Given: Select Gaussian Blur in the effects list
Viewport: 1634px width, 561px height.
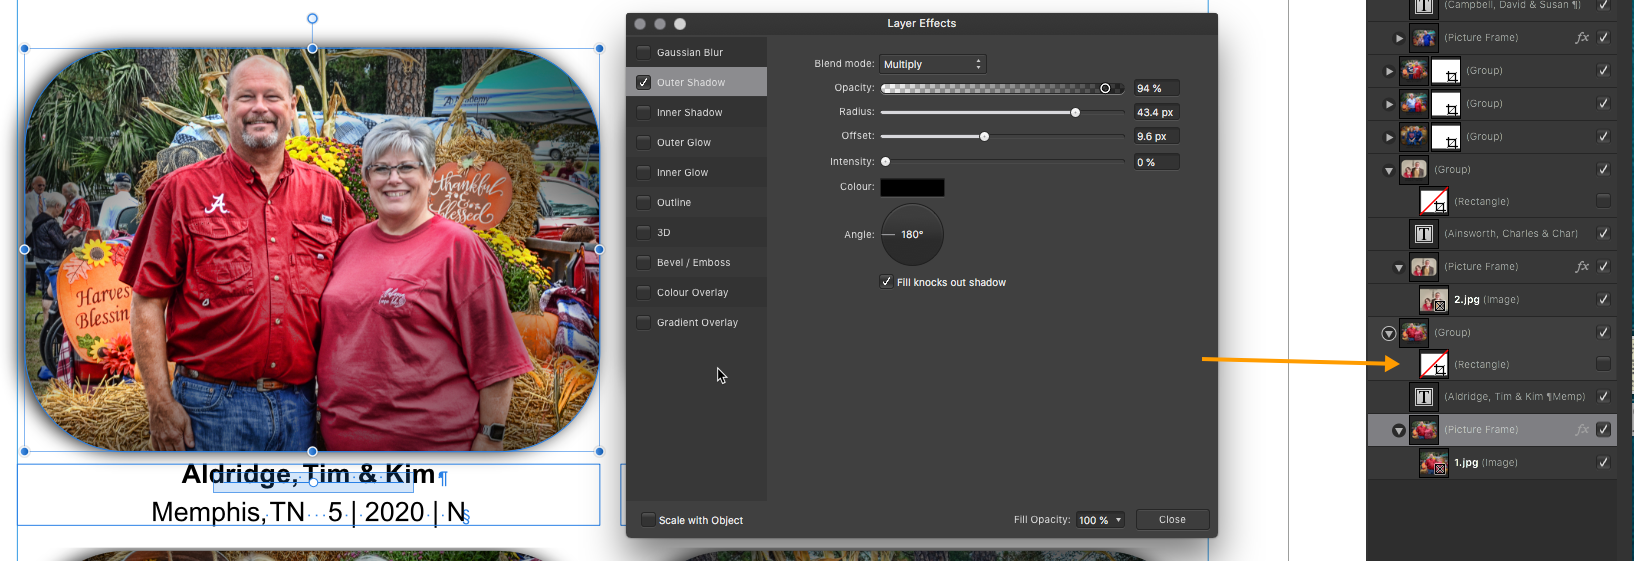Looking at the screenshot, I should [x=690, y=53].
